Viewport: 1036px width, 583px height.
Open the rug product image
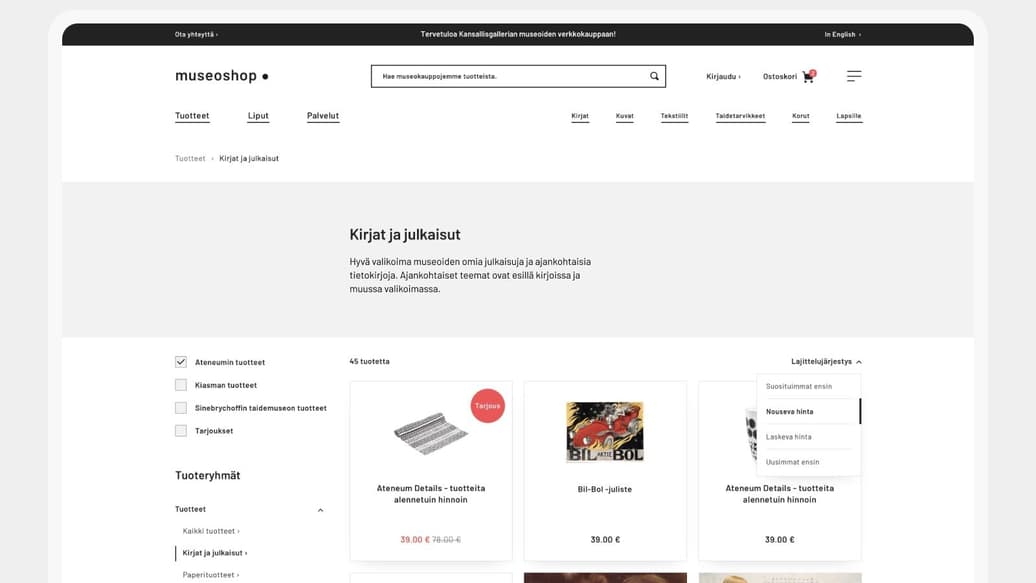tap(431, 433)
